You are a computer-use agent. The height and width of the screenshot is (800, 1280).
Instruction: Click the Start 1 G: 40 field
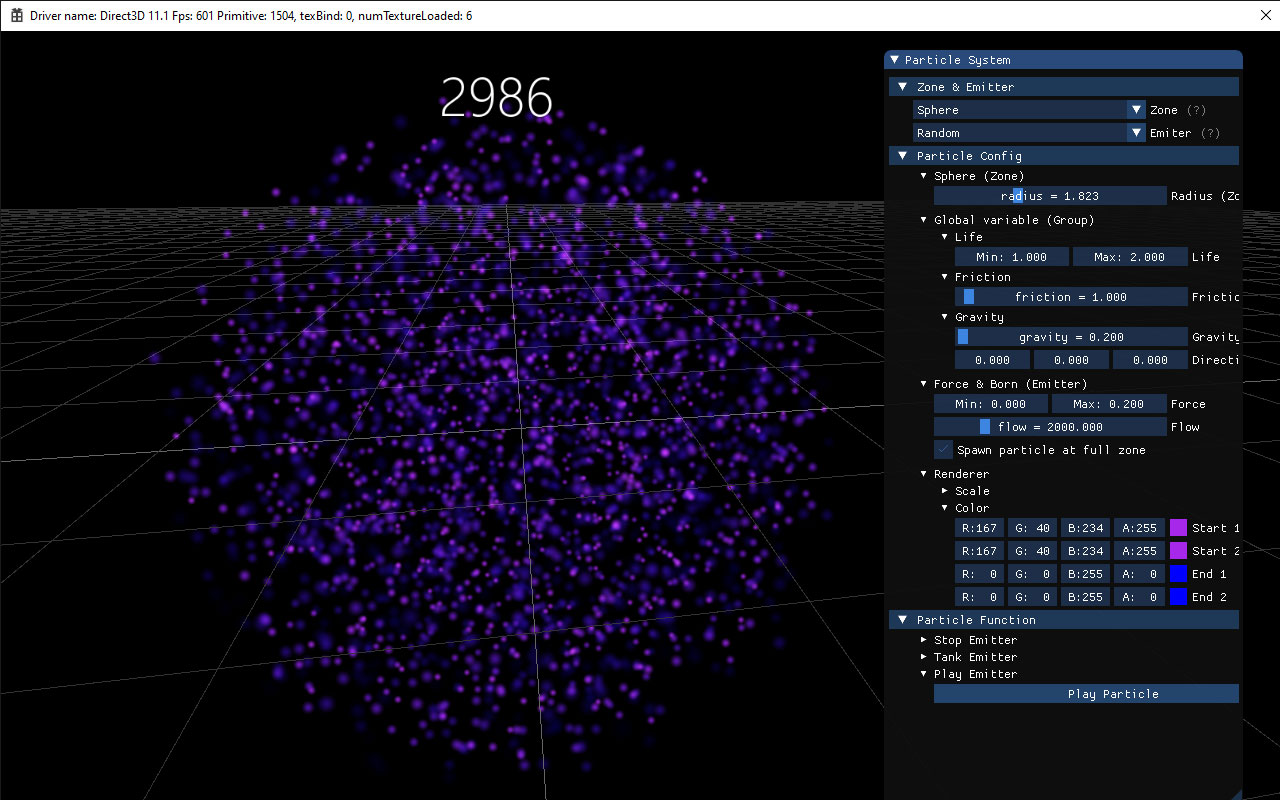click(1032, 528)
